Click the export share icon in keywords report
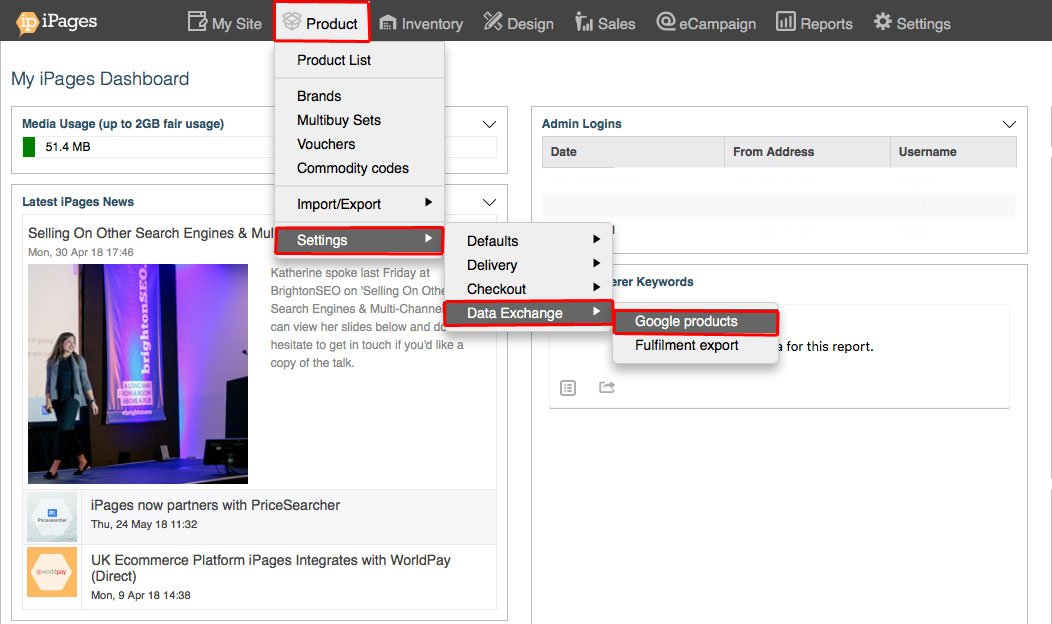This screenshot has height=624, width=1052. 607,387
